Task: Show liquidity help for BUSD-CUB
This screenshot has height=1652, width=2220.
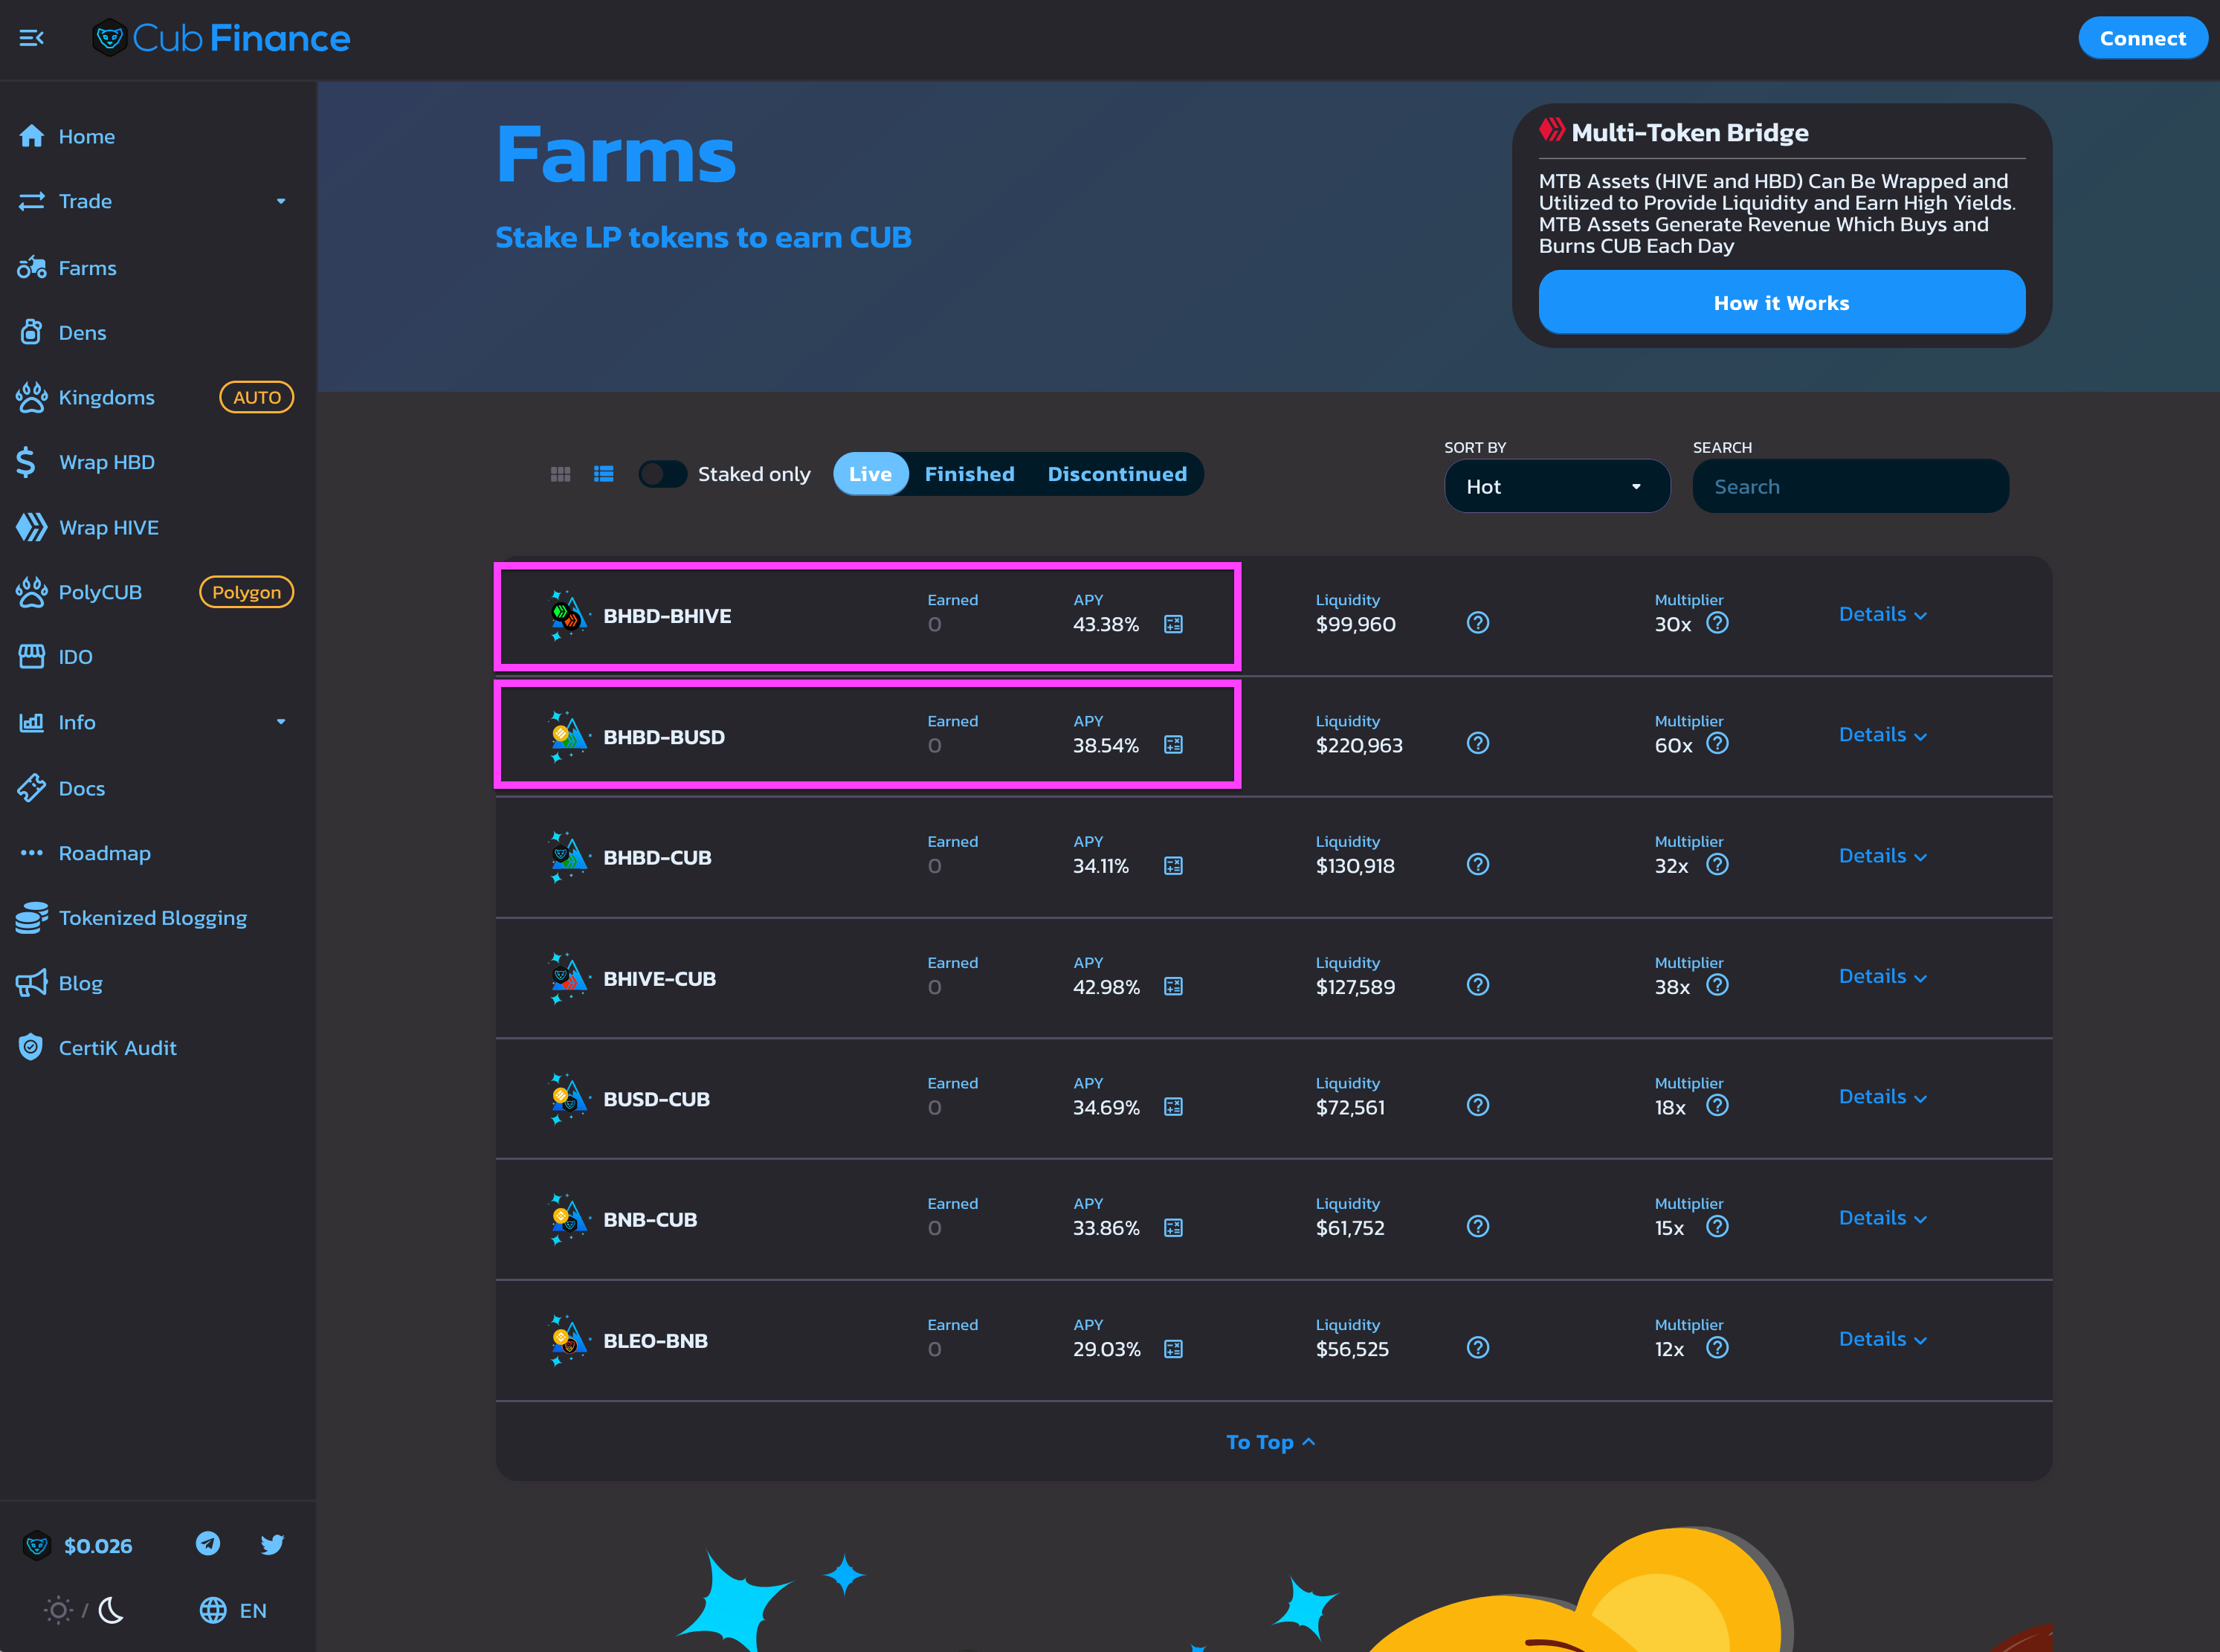Action: [x=1478, y=1105]
